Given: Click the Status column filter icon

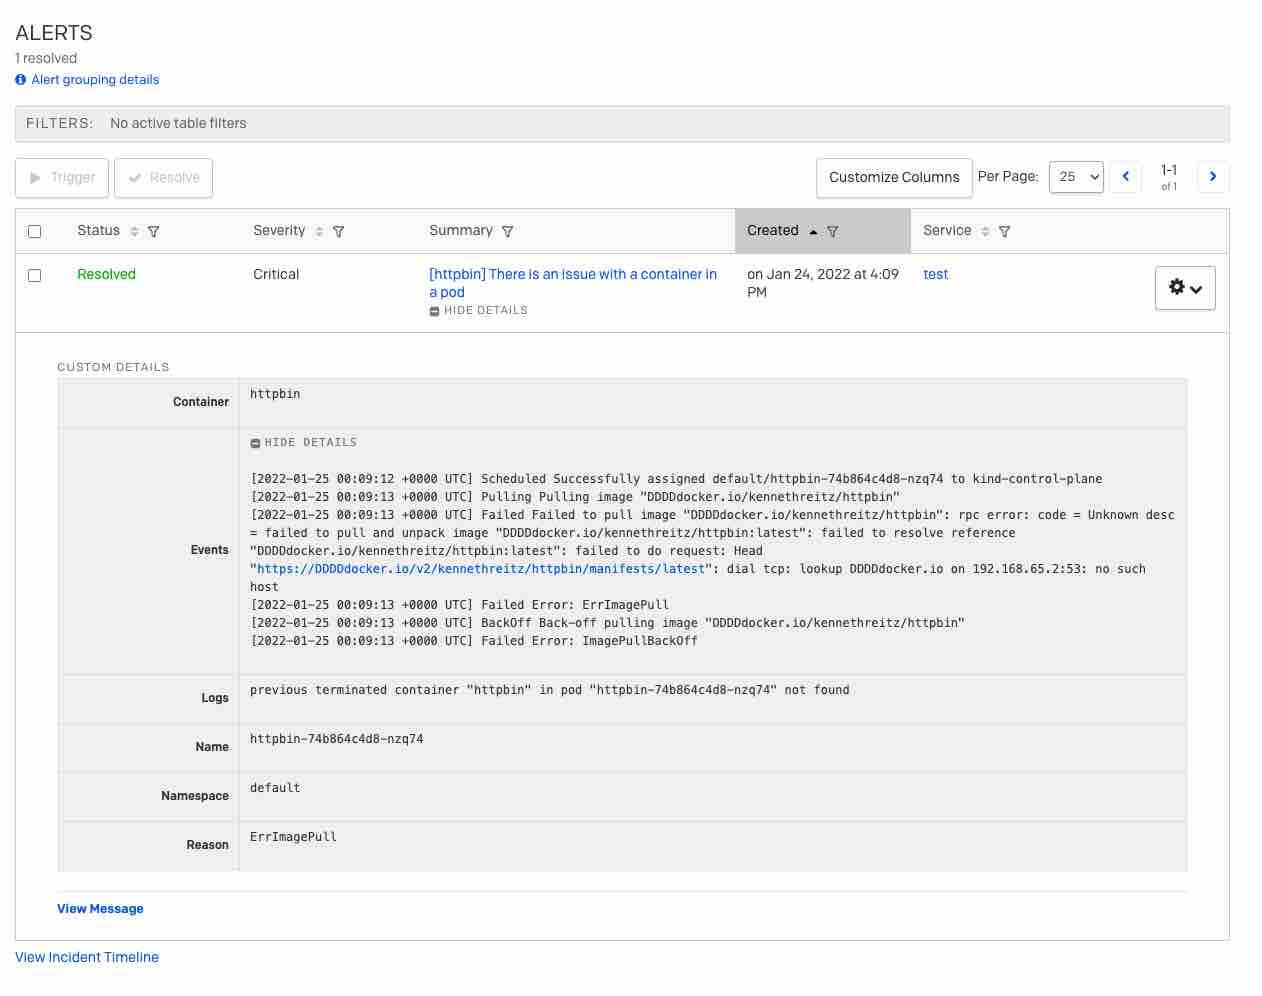Looking at the screenshot, I should (x=153, y=231).
